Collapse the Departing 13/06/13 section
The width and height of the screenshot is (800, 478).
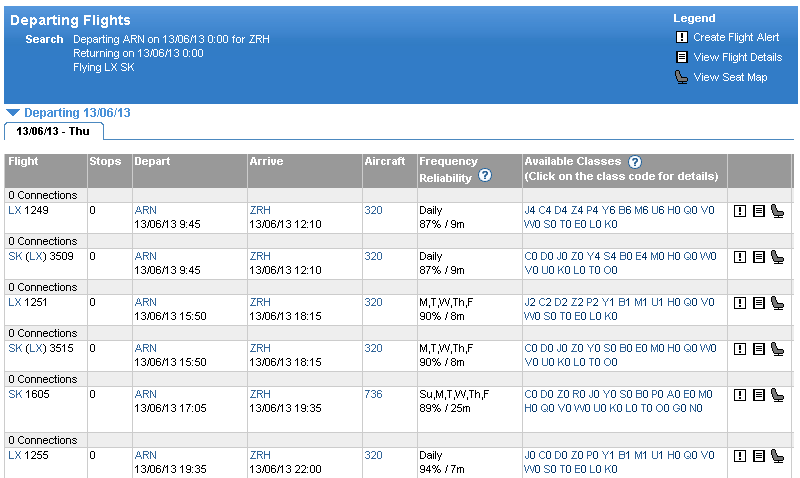(12, 113)
